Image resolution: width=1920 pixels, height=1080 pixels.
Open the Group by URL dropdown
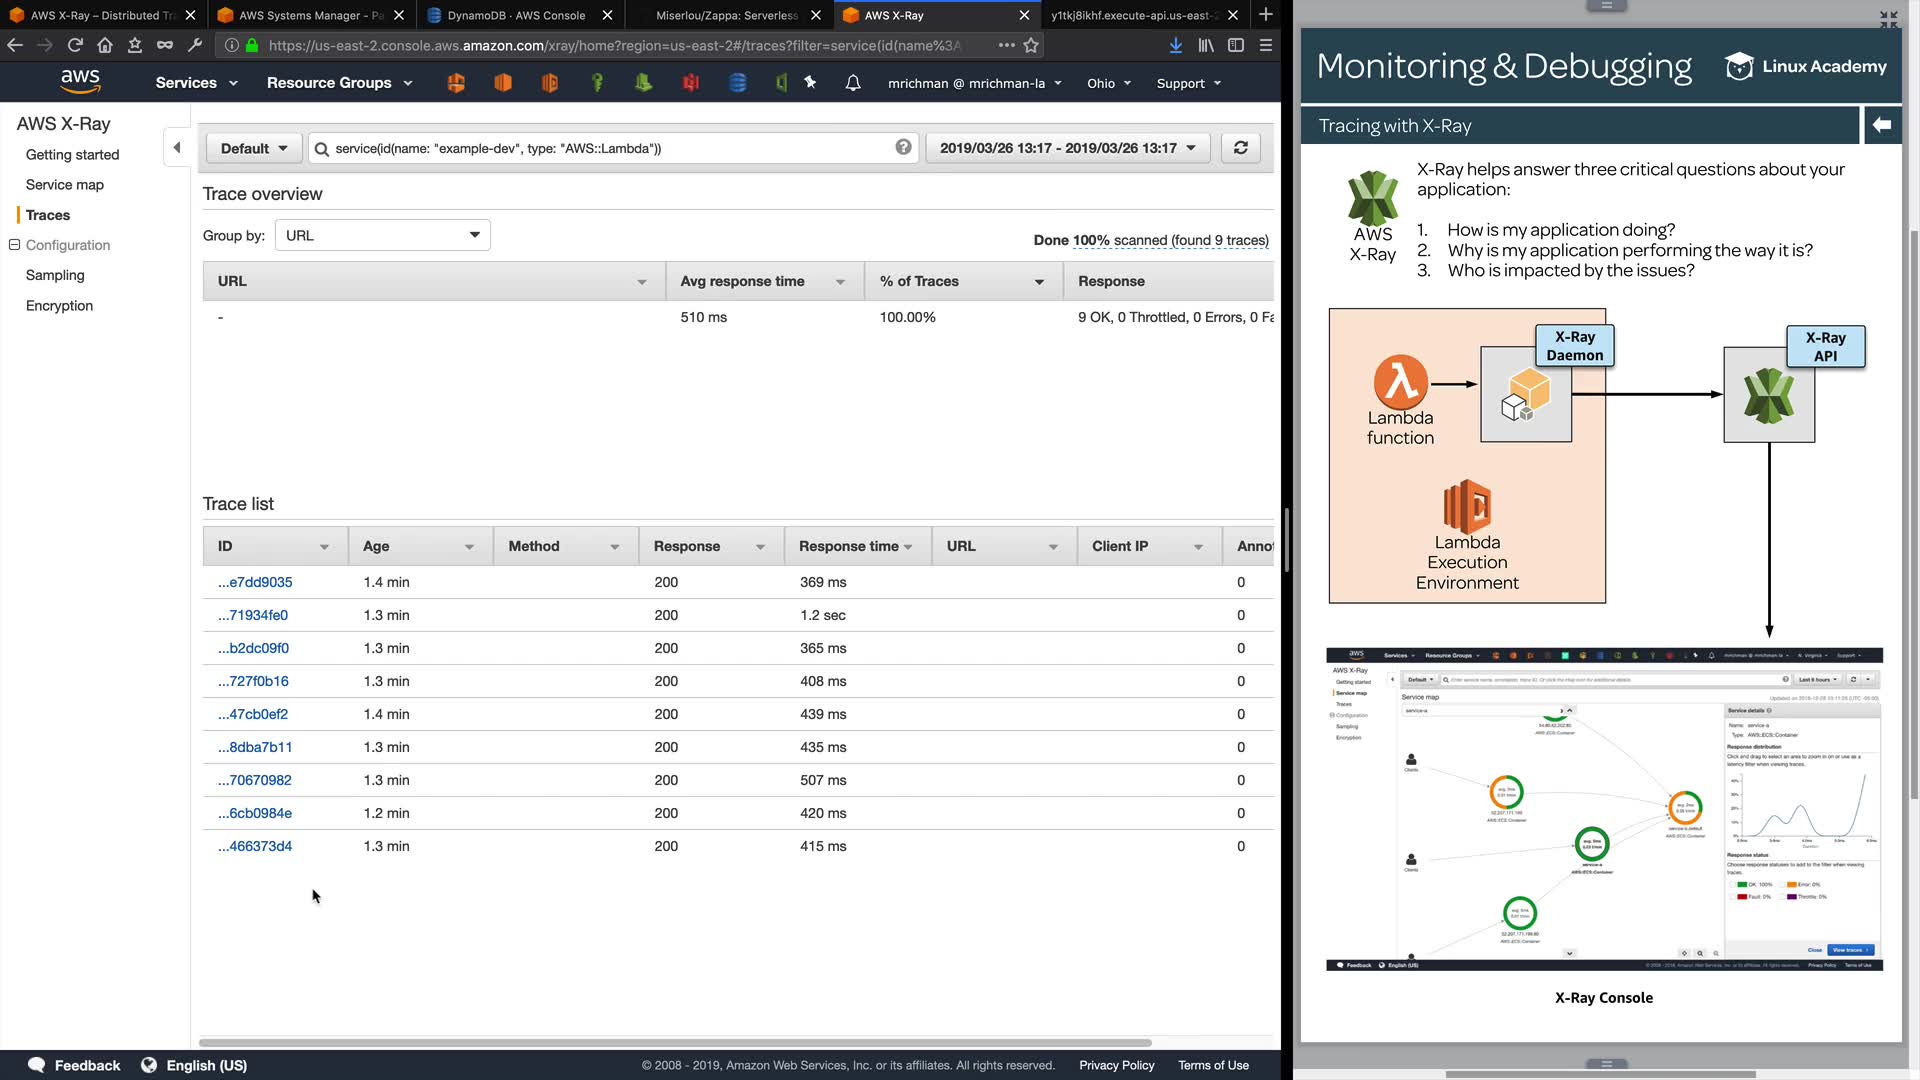coord(382,235)
